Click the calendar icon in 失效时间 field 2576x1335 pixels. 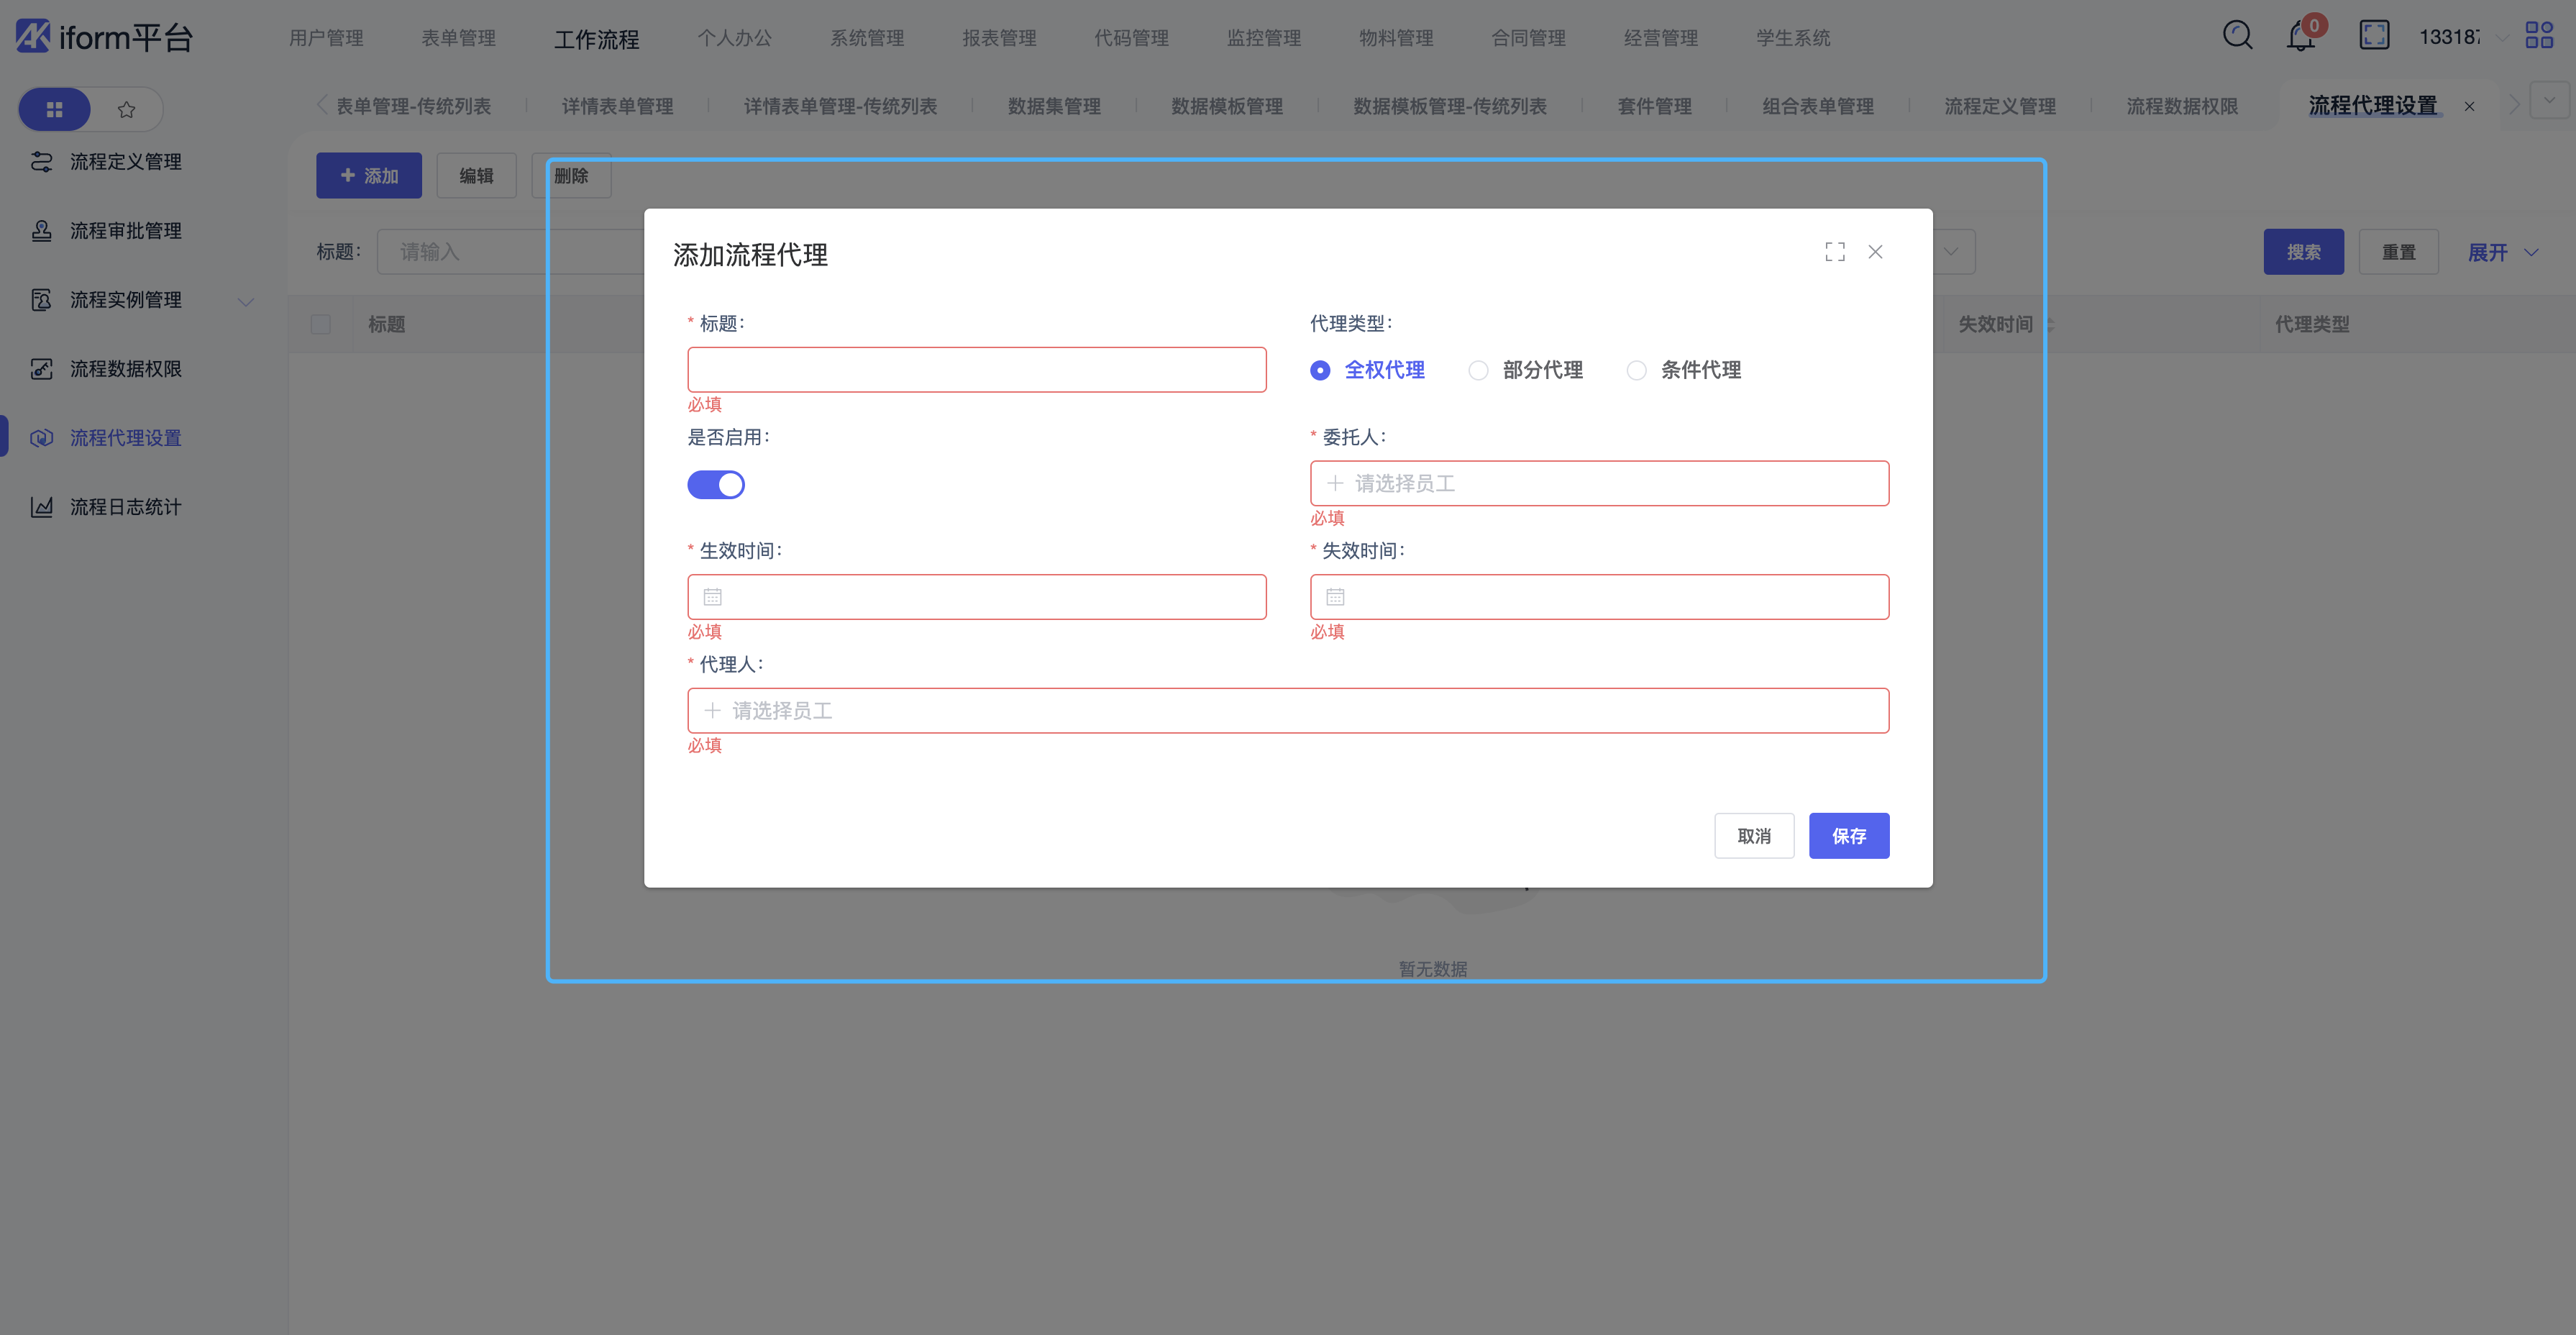(1335, 597)
